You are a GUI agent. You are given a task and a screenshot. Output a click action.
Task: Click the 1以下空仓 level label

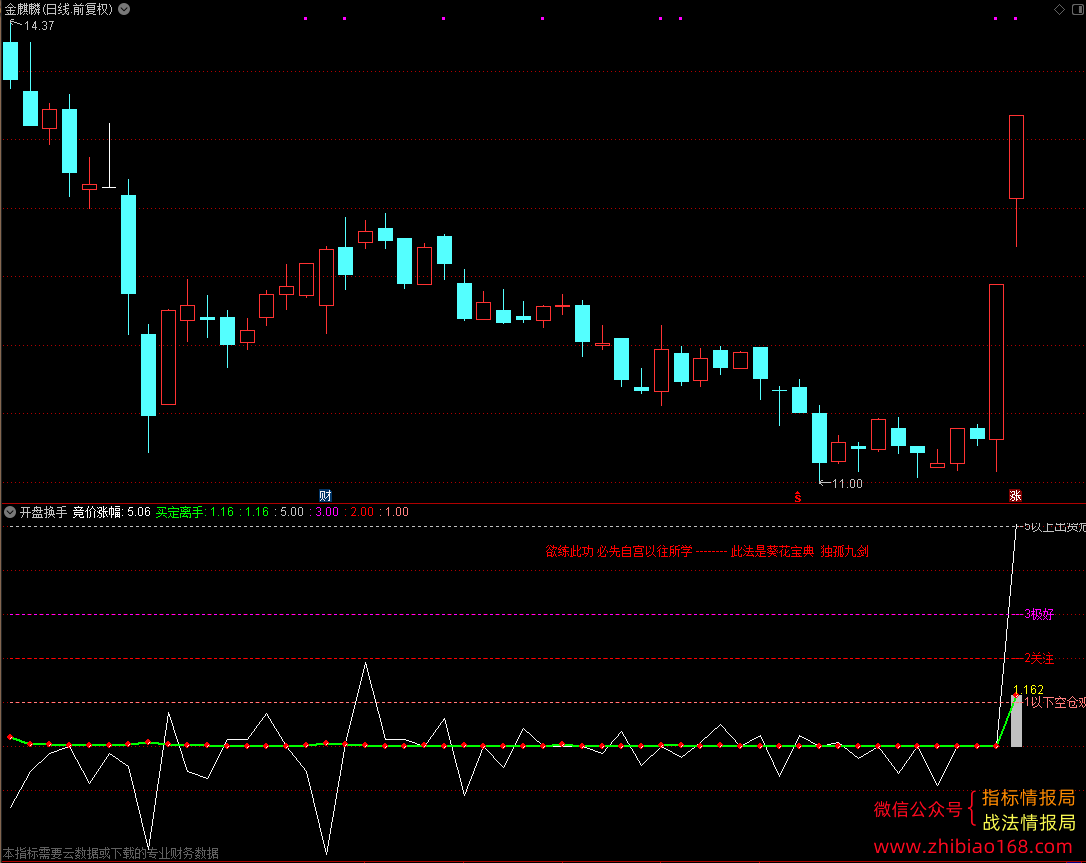(1055, 702)
